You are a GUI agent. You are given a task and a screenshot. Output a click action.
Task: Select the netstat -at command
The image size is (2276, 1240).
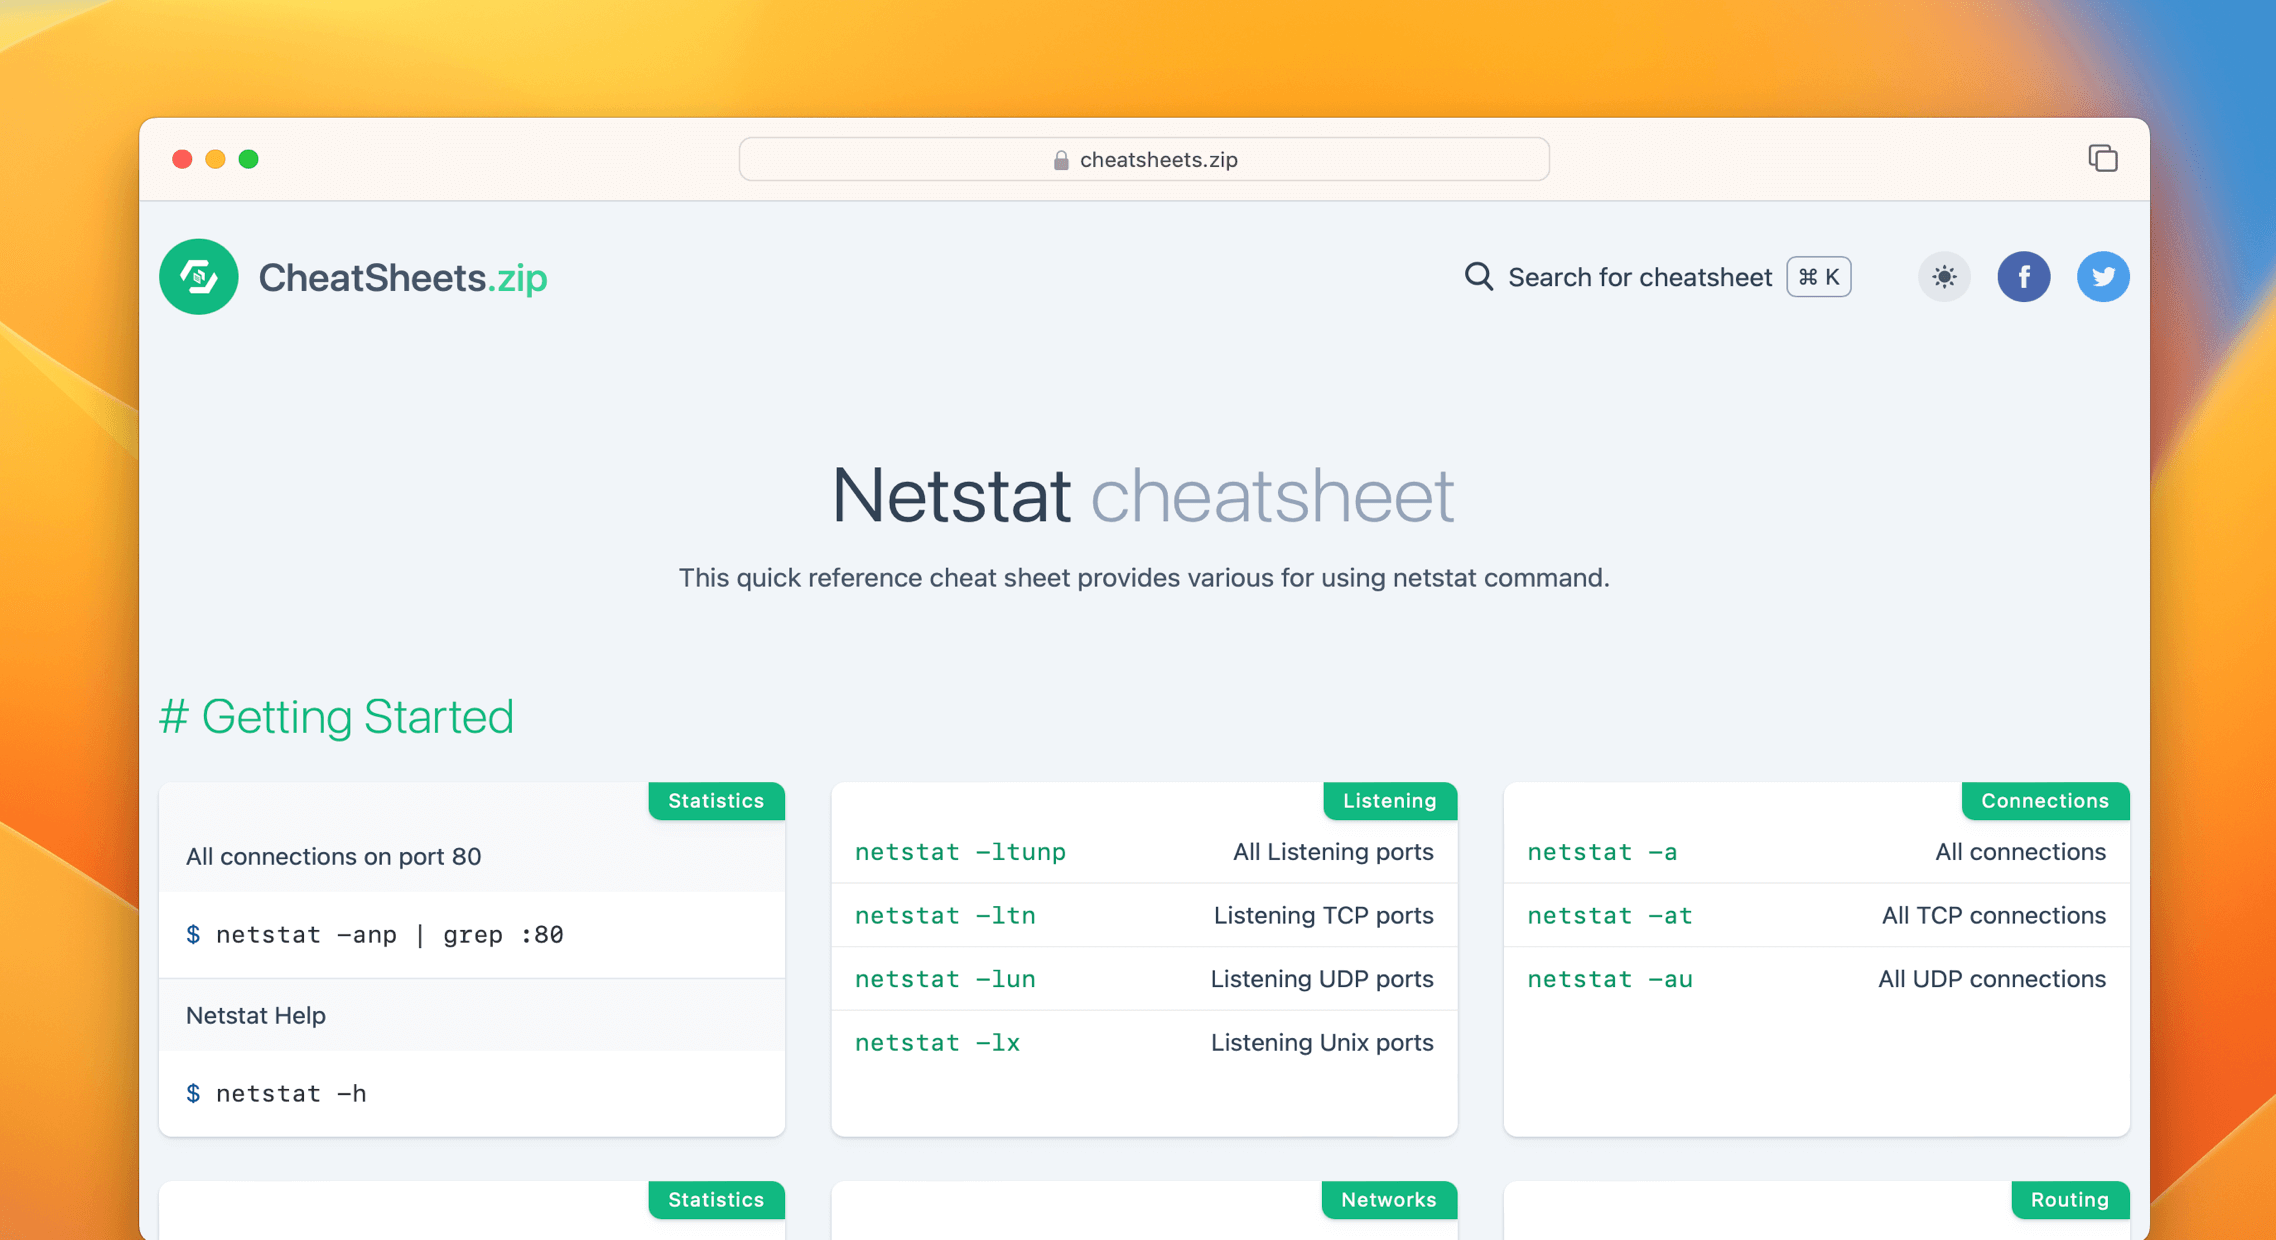[x=1609, y=915]
